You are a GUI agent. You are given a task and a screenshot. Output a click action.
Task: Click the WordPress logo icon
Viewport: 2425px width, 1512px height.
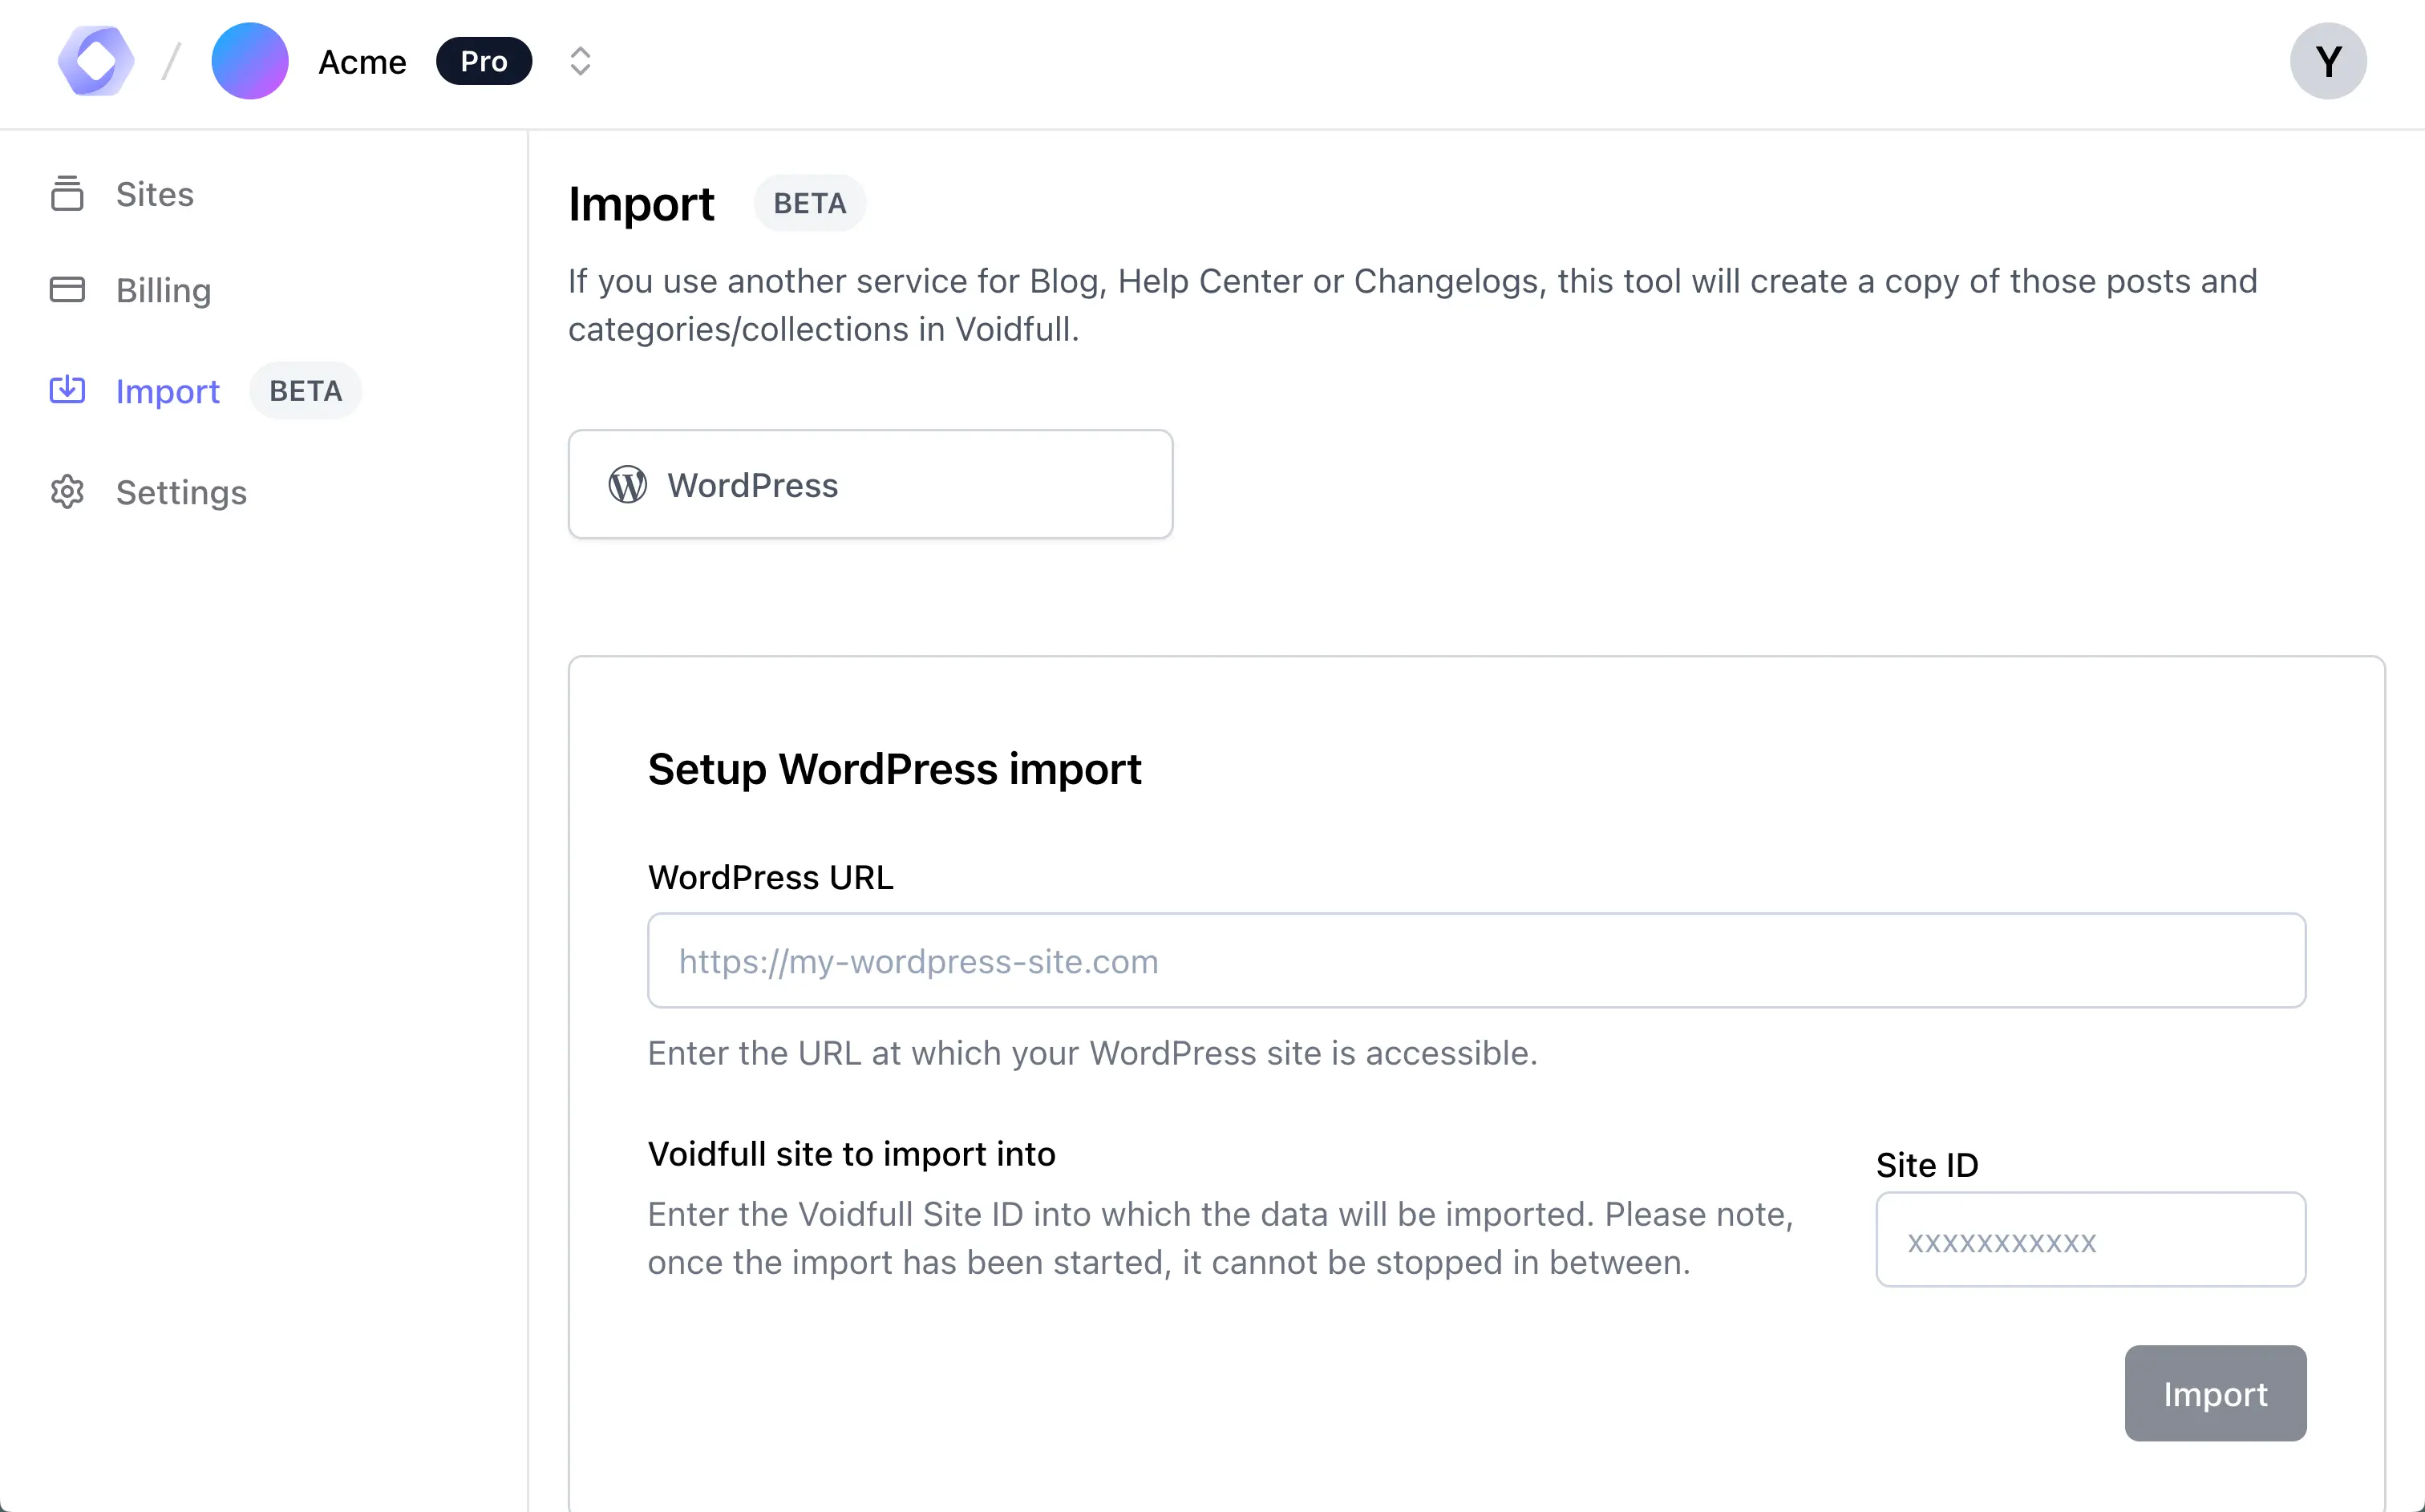628,484
